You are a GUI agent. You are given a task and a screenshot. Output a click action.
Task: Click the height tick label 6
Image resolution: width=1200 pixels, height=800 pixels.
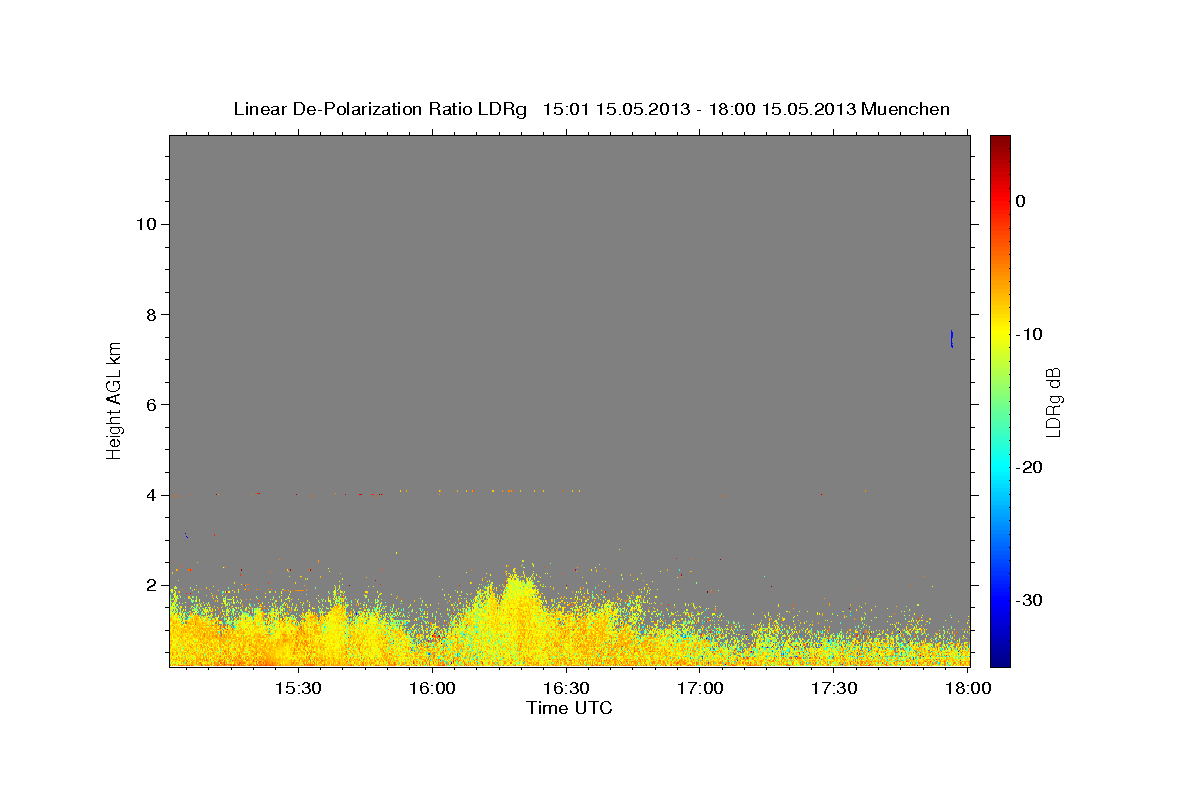pos(151,405)
